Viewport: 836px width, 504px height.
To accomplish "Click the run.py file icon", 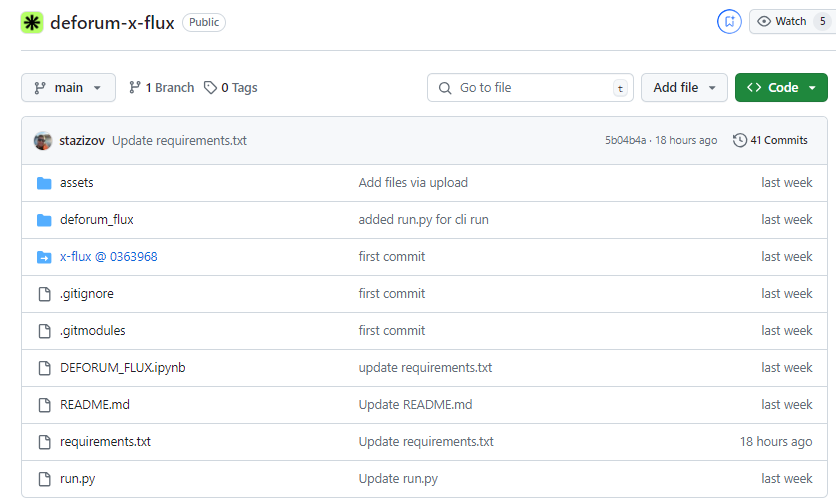I will tap(44, 479).
